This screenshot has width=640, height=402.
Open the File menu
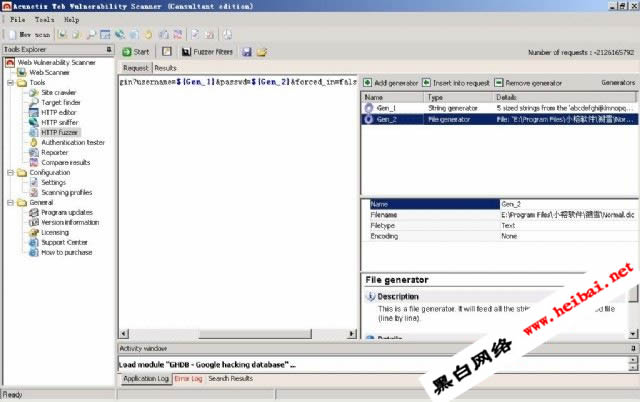tap(18, 20)
